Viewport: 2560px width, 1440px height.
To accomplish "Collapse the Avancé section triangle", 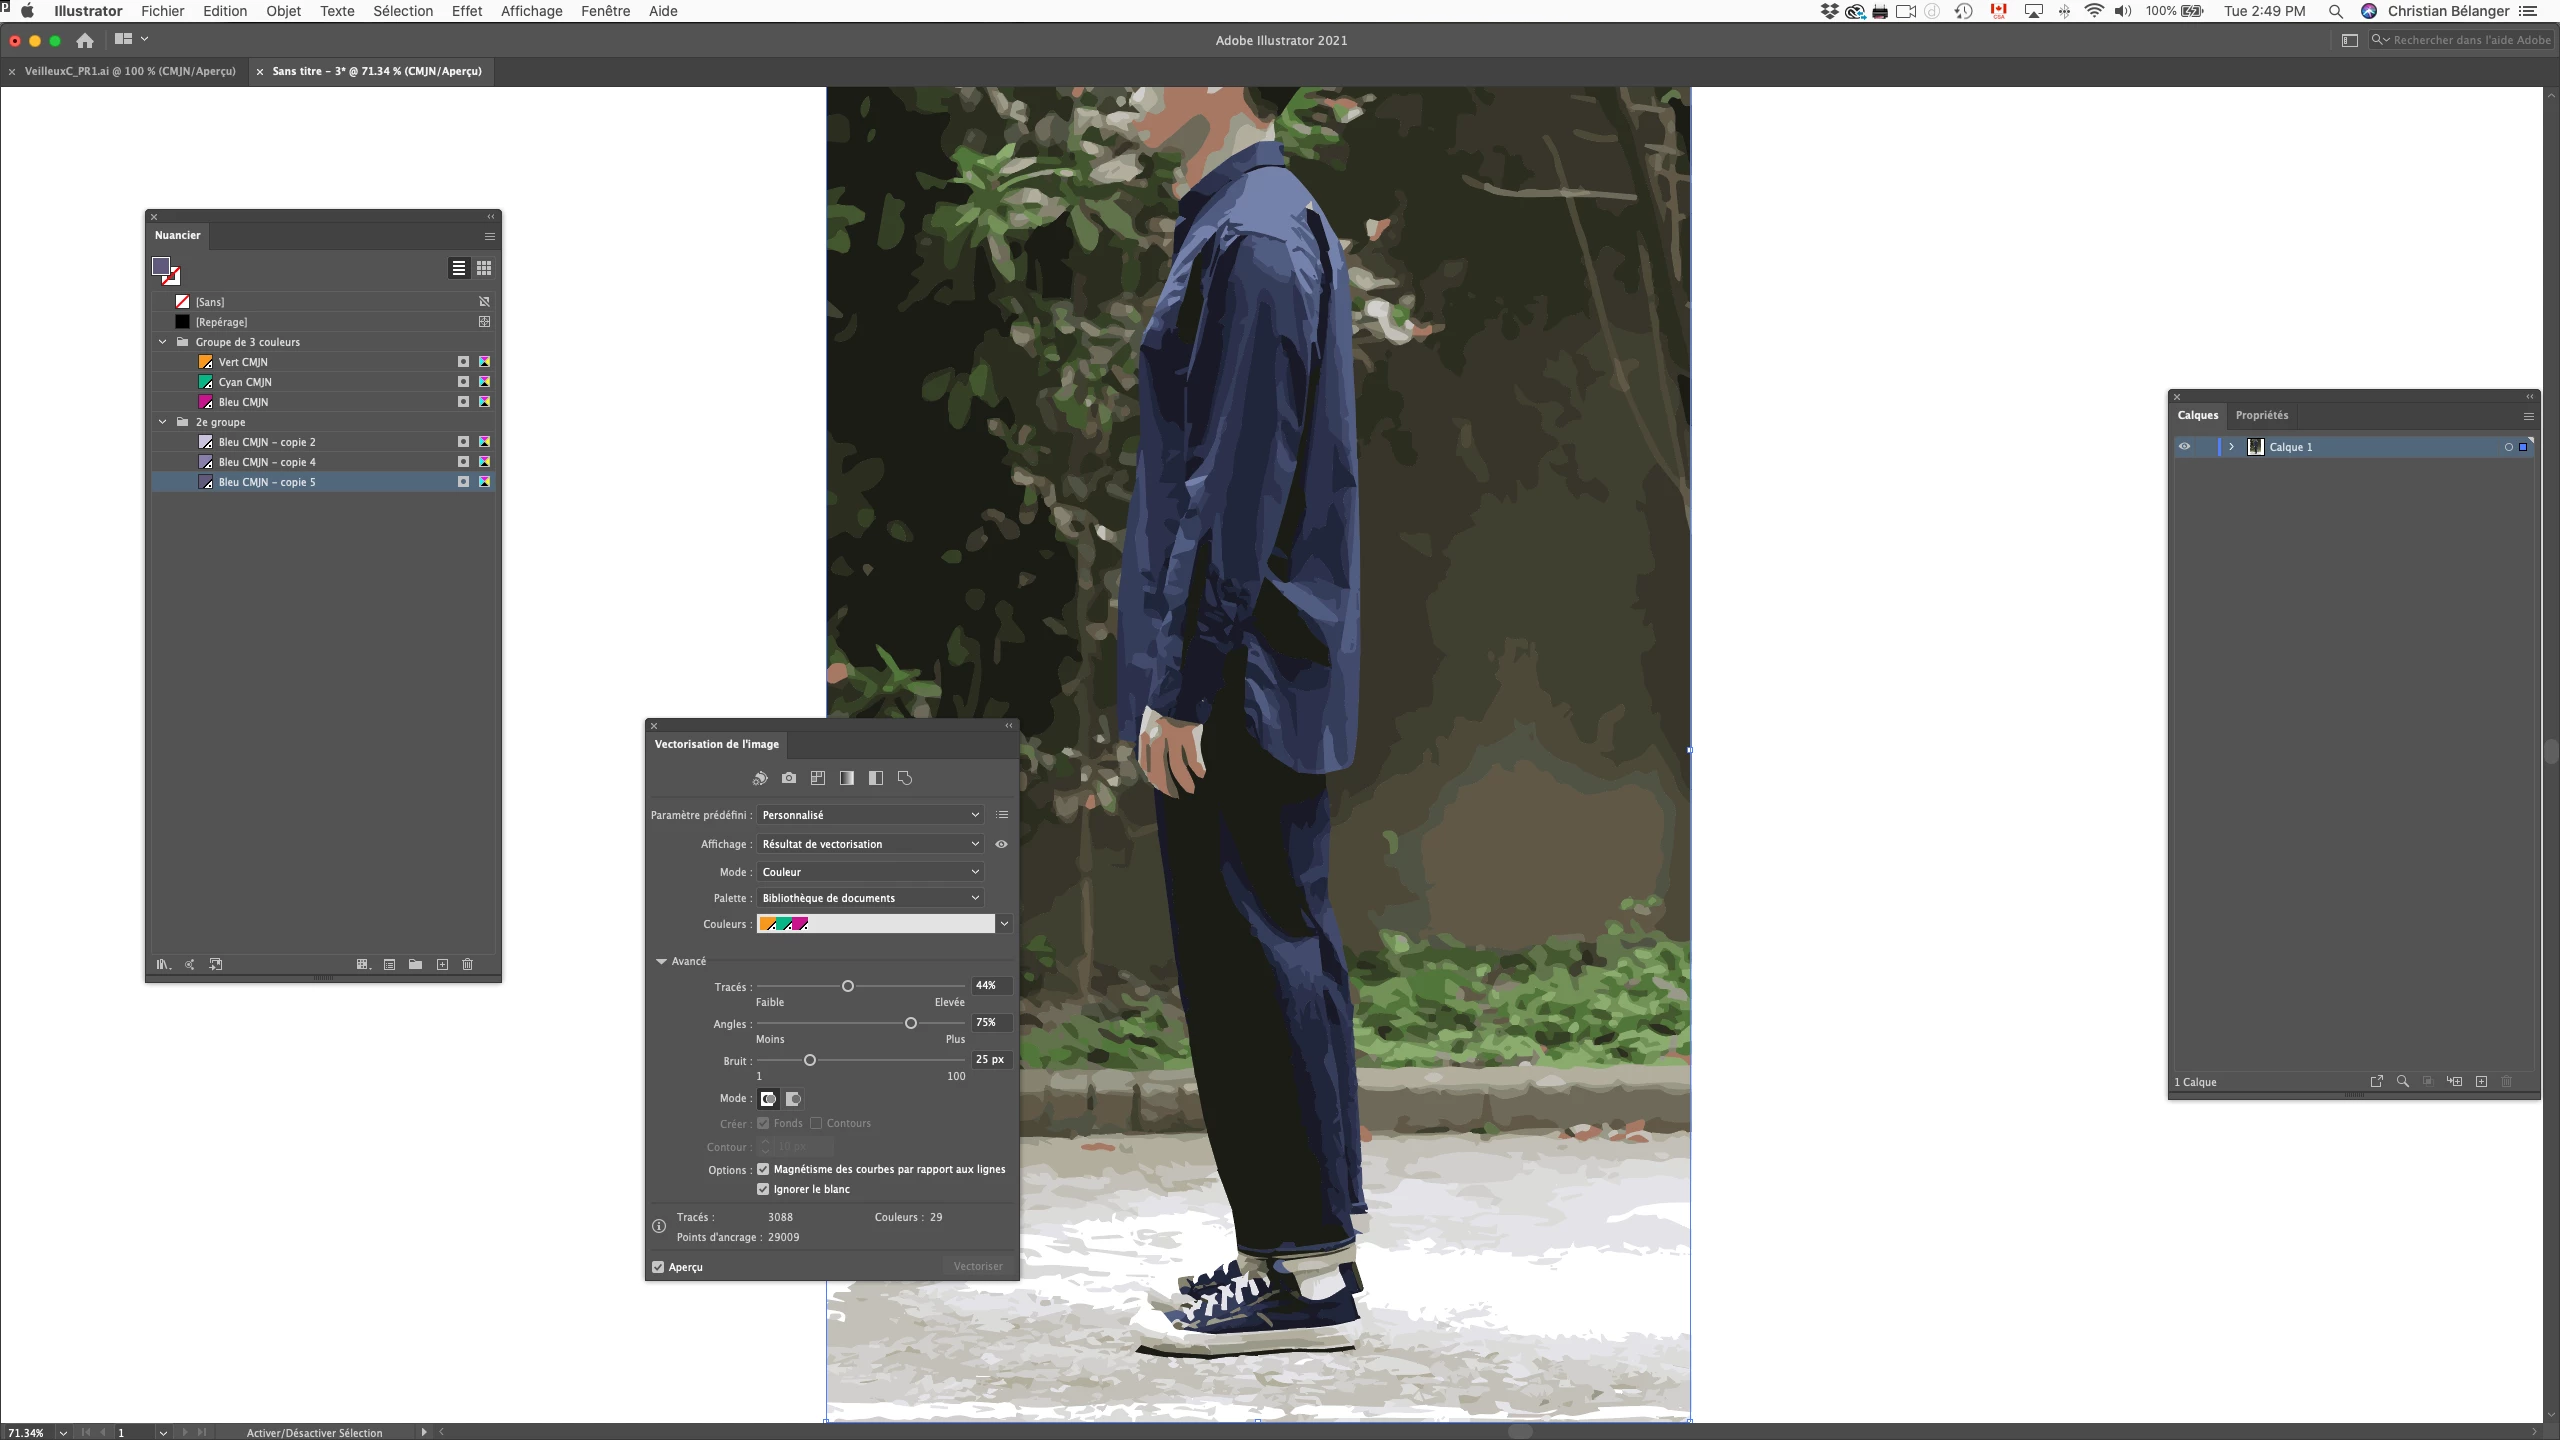I will point(661,961).
